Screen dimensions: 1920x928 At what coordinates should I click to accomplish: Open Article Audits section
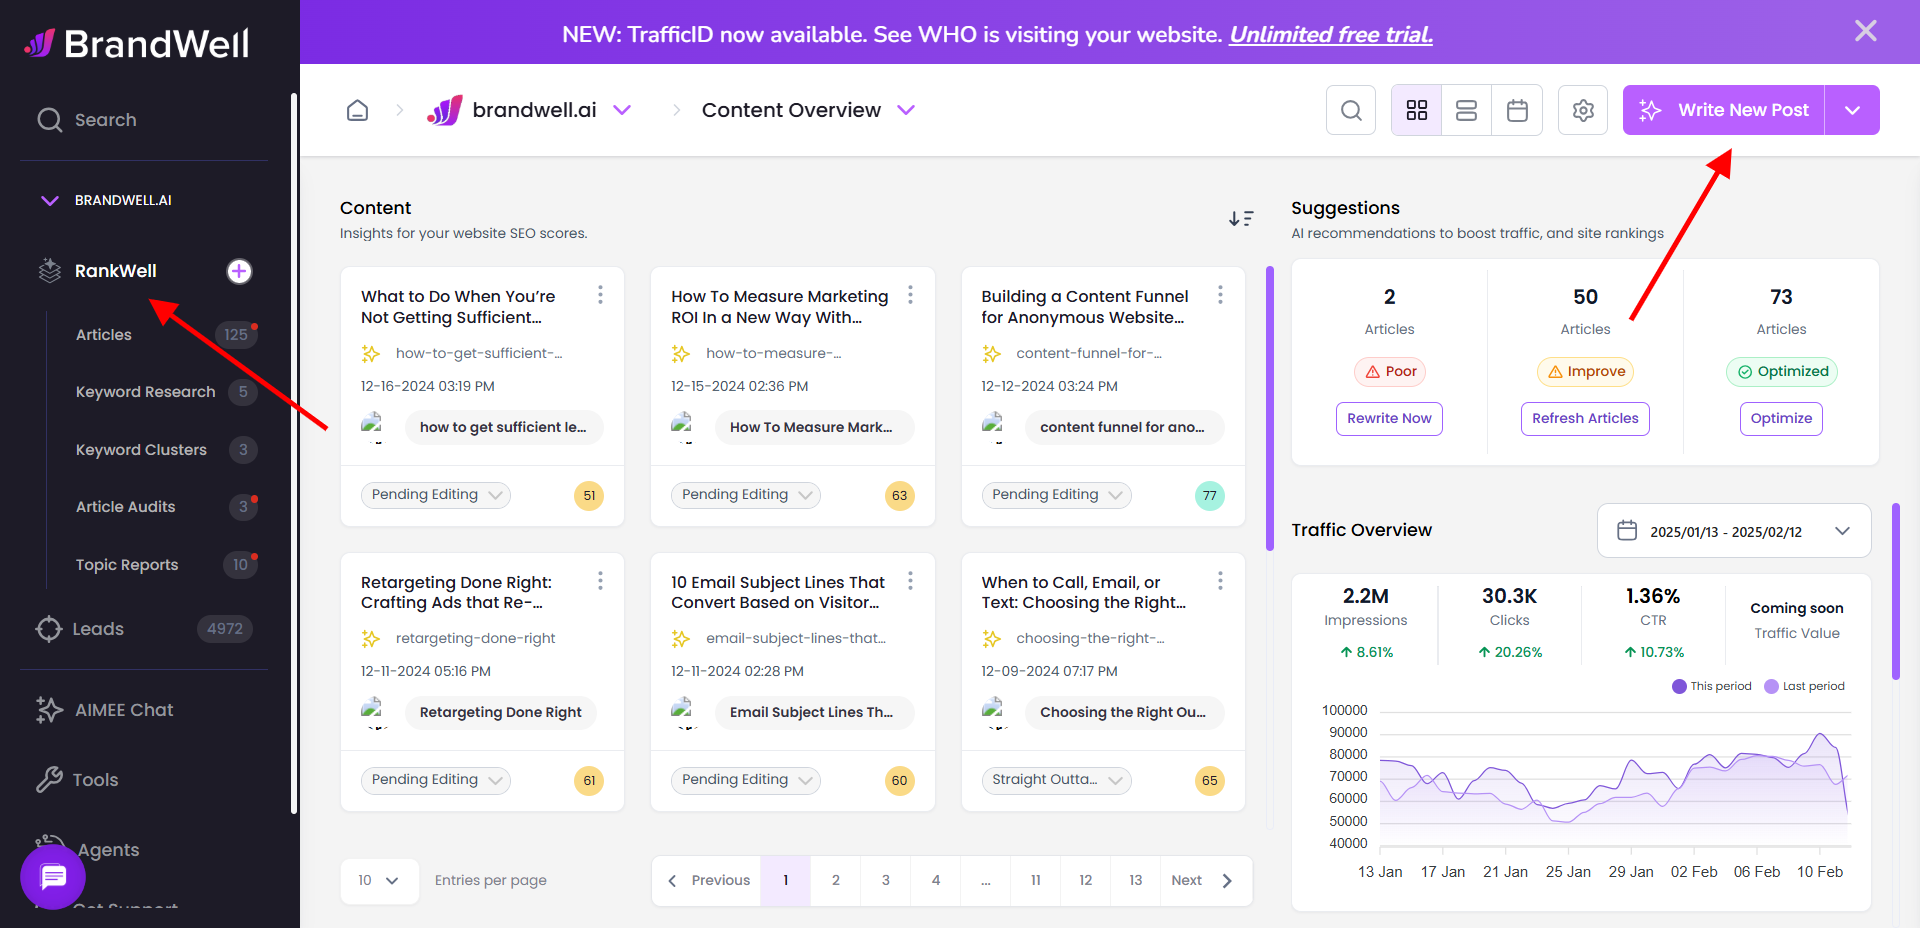[x=126, y=507]
